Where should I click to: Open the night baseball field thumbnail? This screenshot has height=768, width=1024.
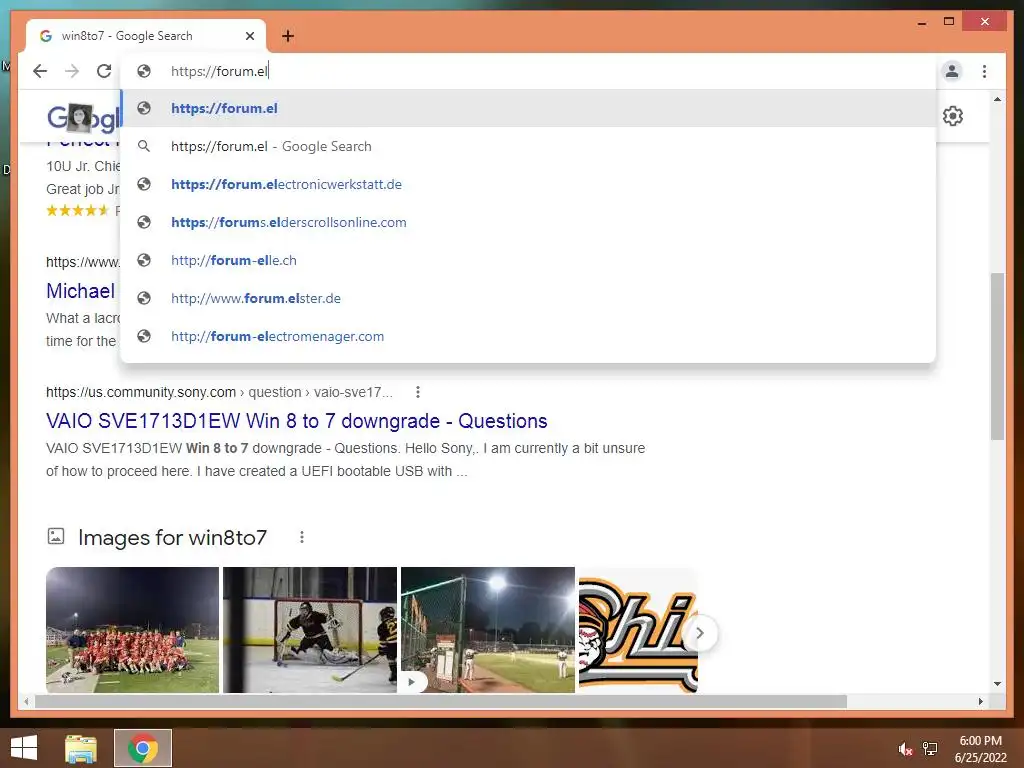click(x=488, y=630)
